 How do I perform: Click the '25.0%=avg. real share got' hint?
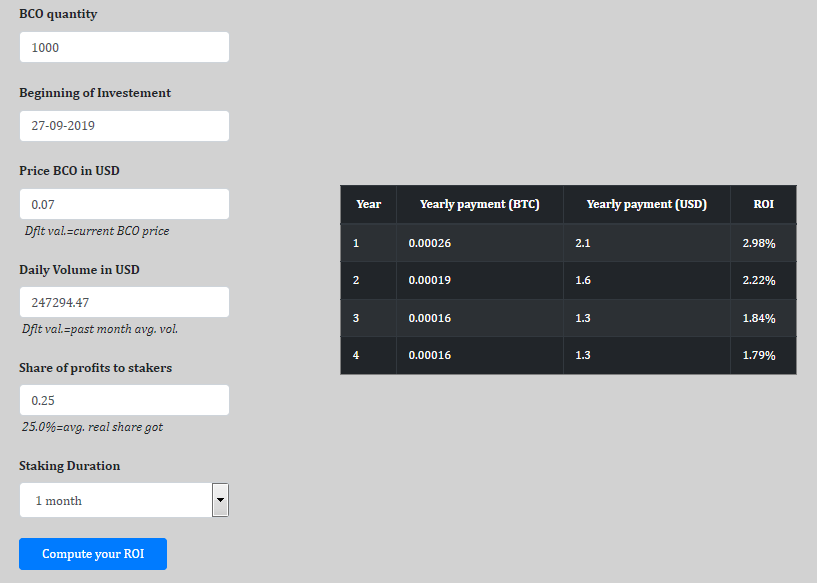92,427
